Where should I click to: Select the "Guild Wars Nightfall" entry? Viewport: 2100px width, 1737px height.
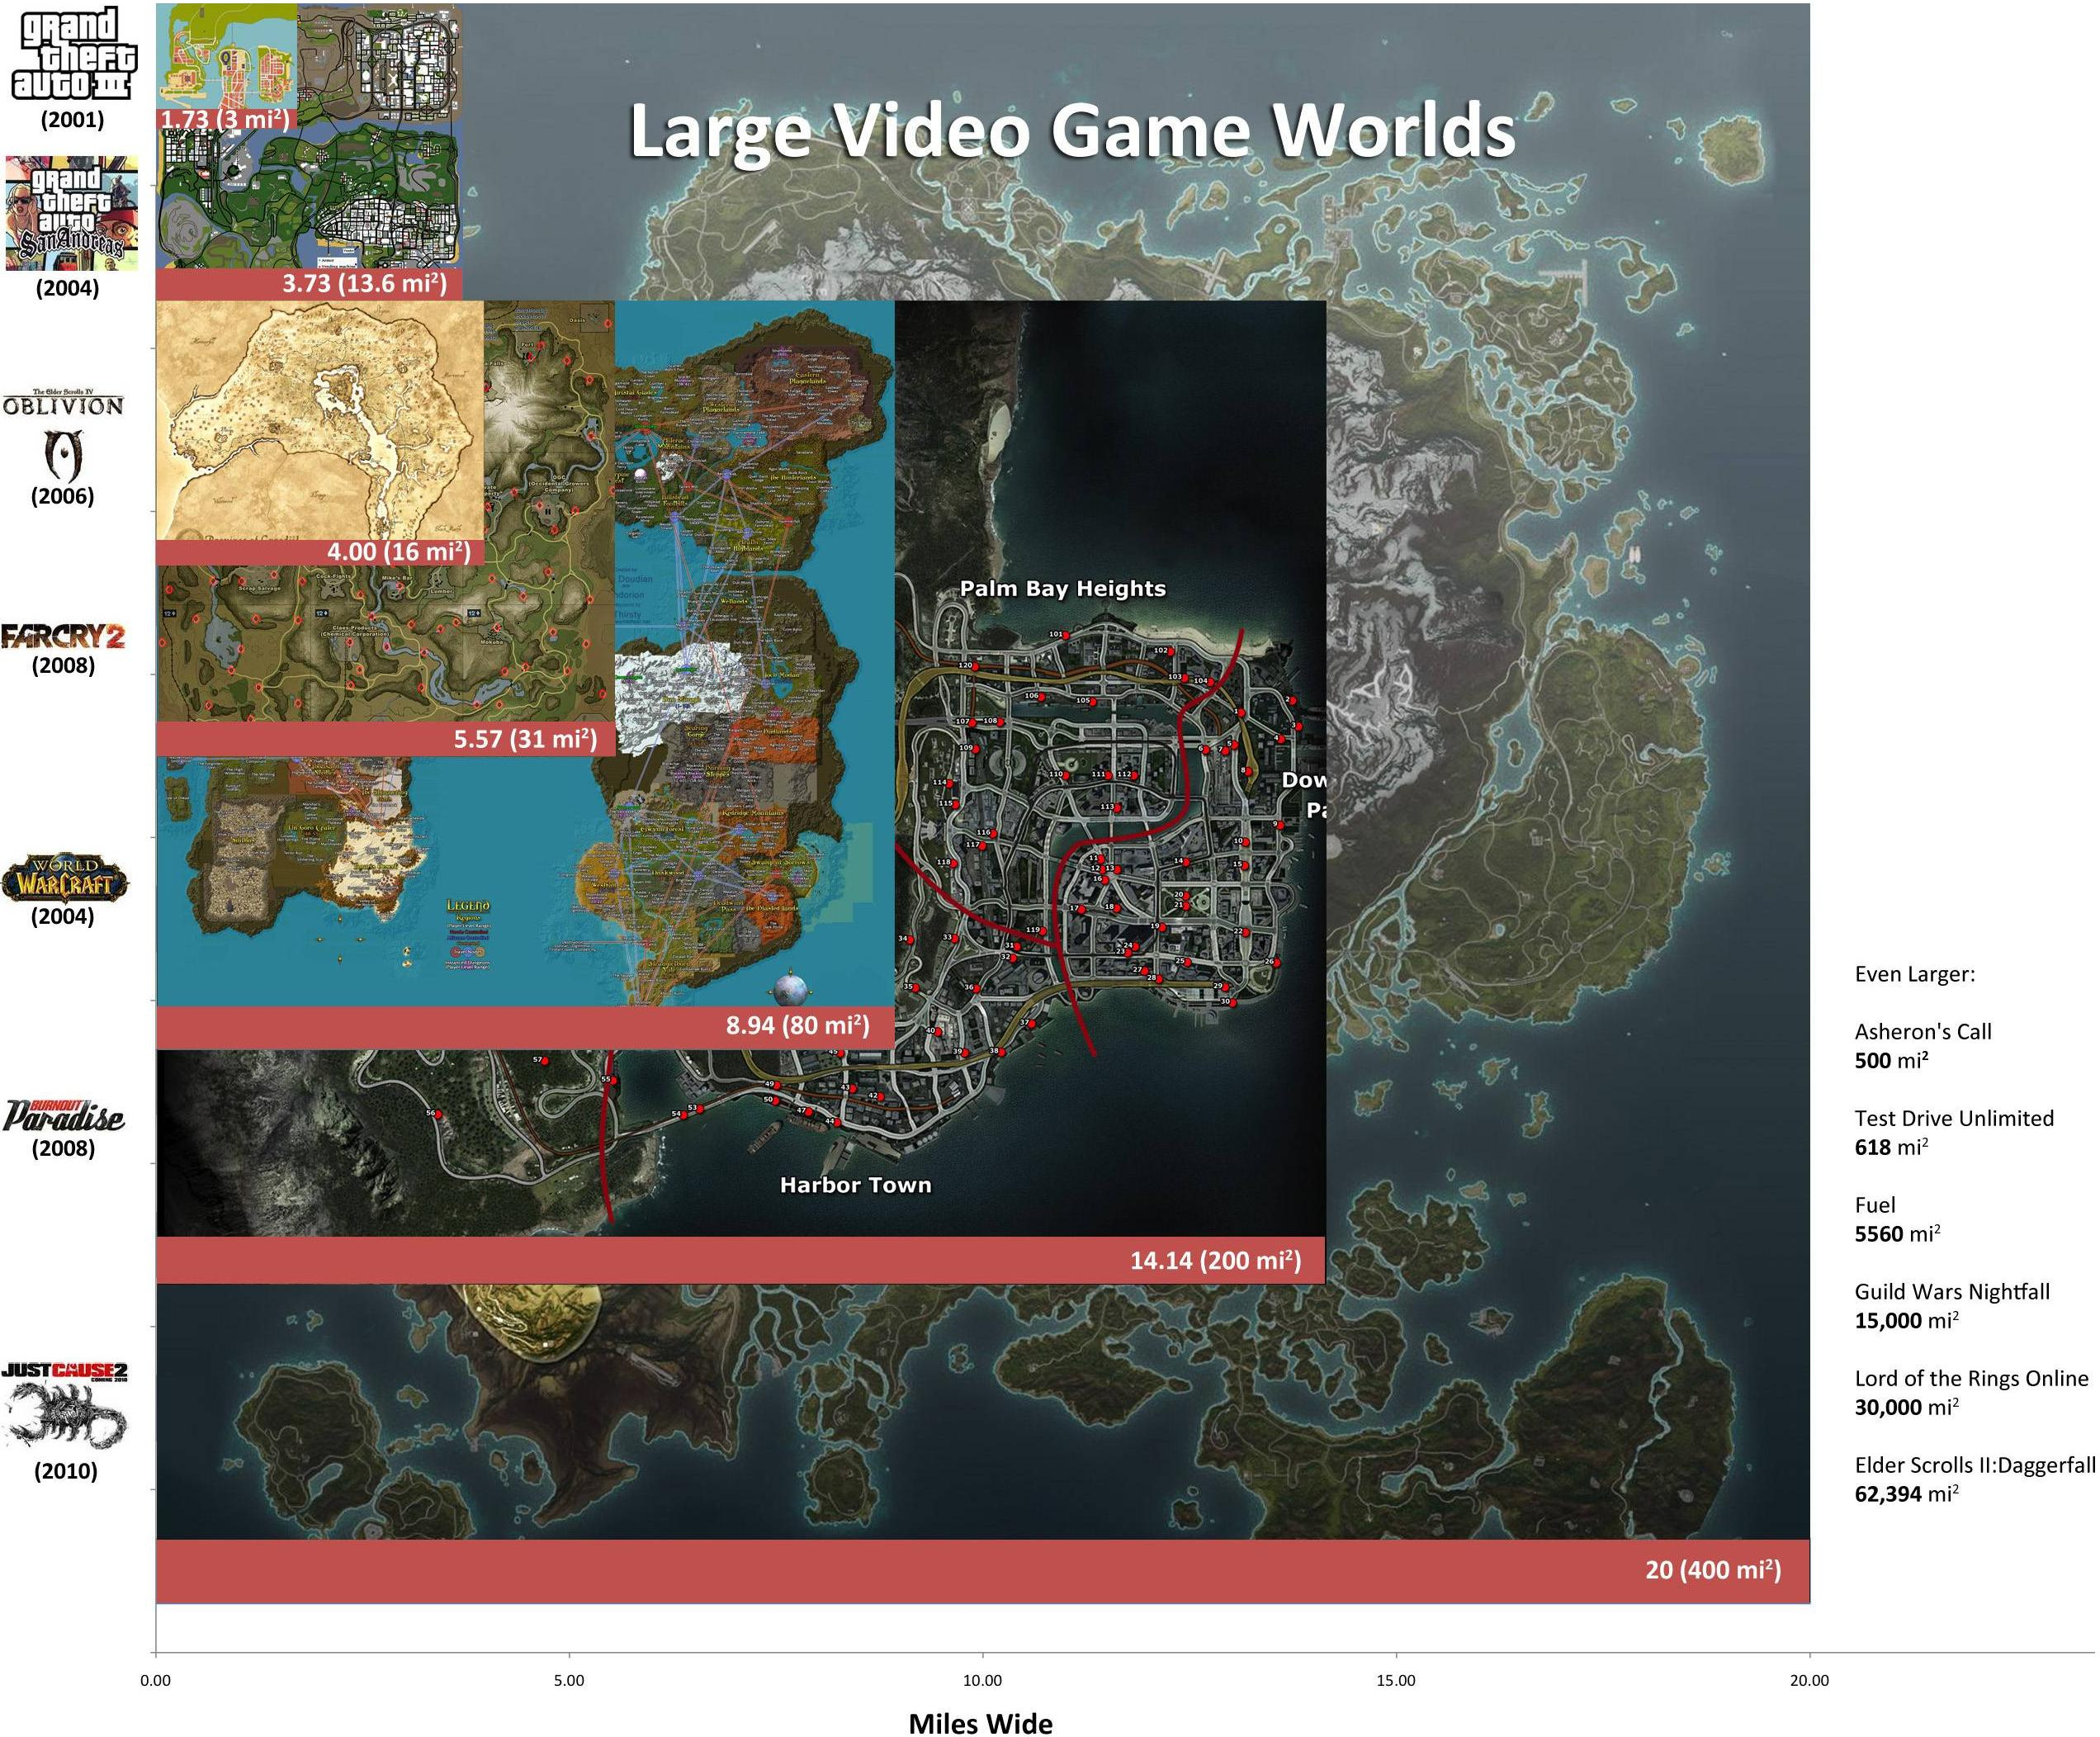1952,1292
